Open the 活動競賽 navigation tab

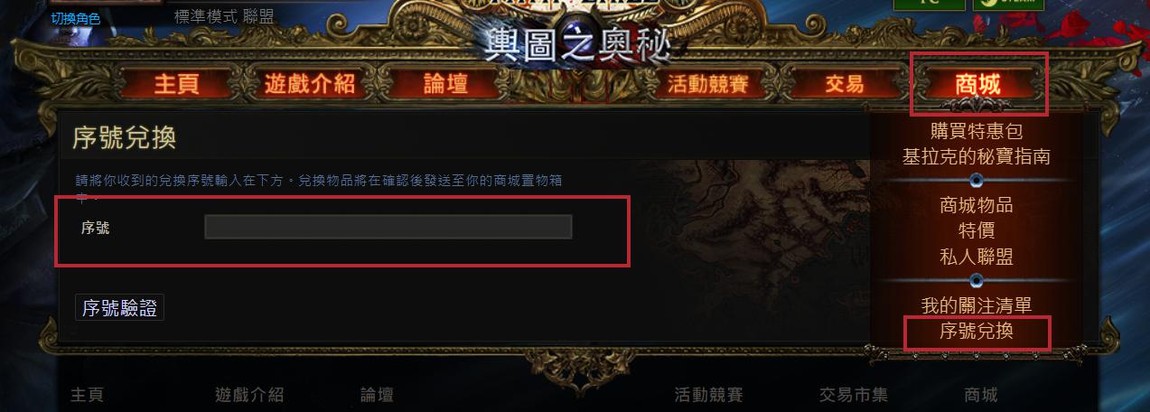tap(708, 84)
